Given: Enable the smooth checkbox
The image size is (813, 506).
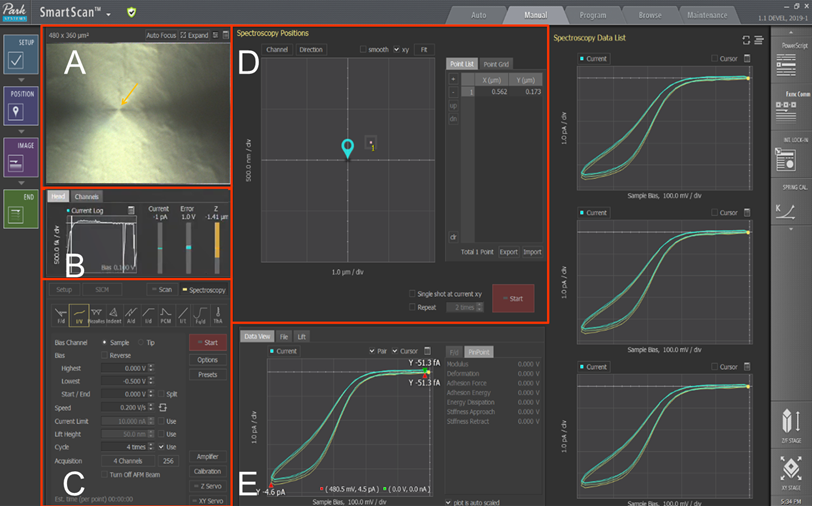Looking at the screenshot, I should click(363, 49).
